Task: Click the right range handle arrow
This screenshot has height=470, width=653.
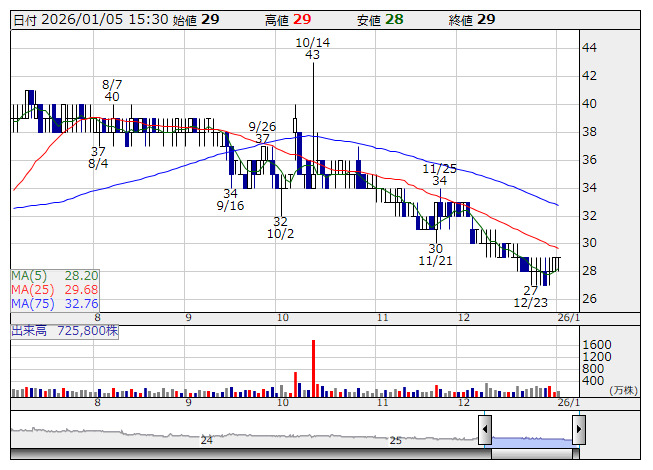Action: pyautogui.click(x=578, y=431)
